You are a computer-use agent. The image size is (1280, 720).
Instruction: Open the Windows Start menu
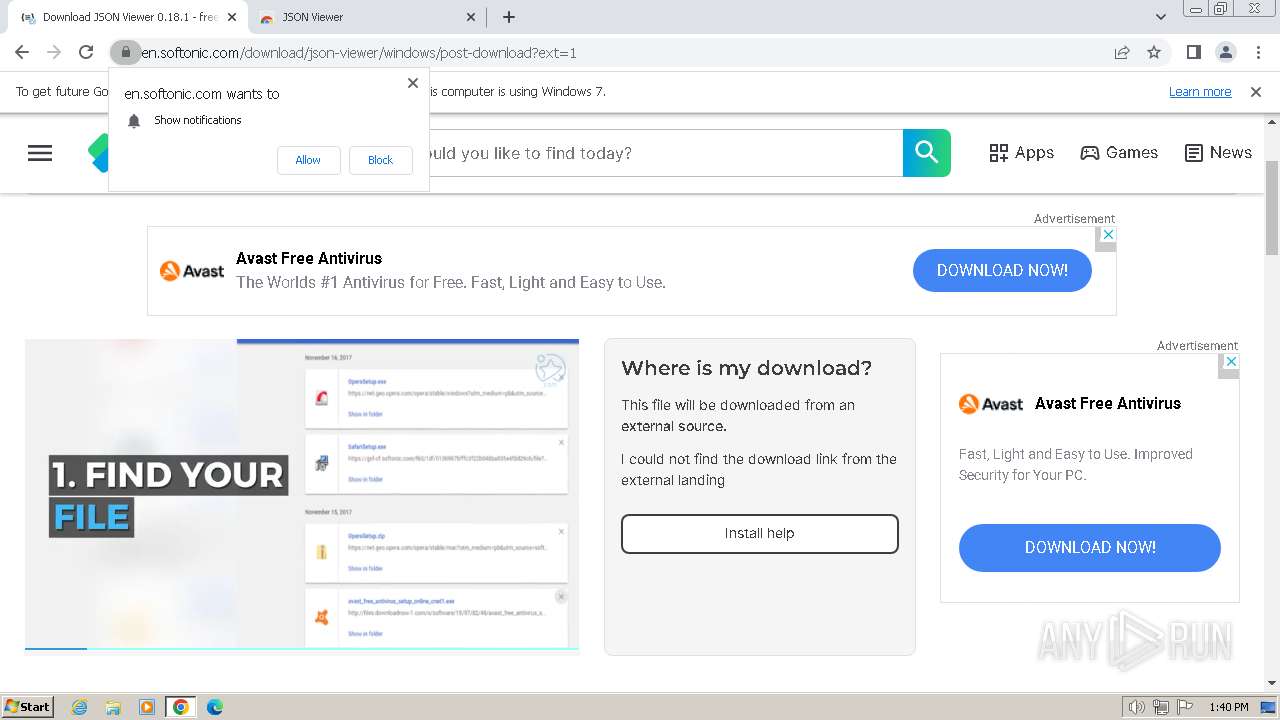(x=28, y=706)
